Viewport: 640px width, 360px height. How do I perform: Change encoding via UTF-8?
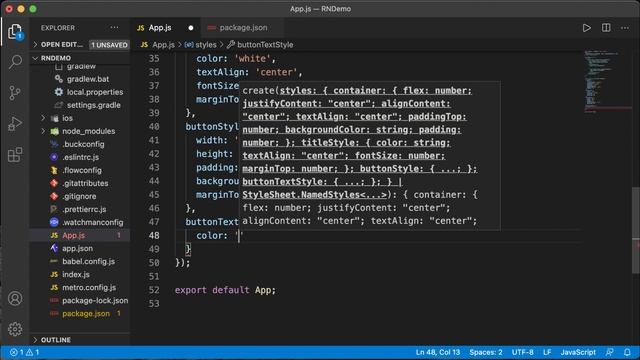pos(522,352)
